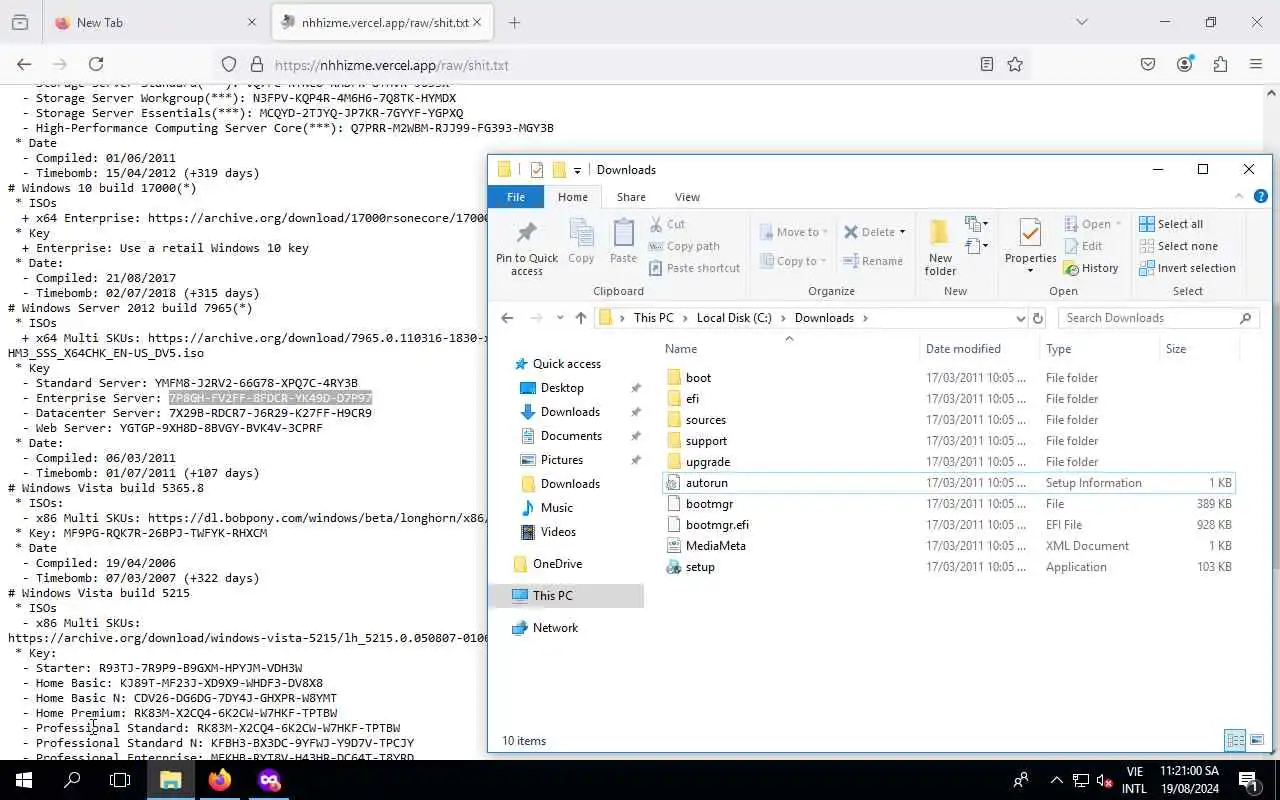
Task: Click Copy path in the ribbon
Action: tap(684, 246)
